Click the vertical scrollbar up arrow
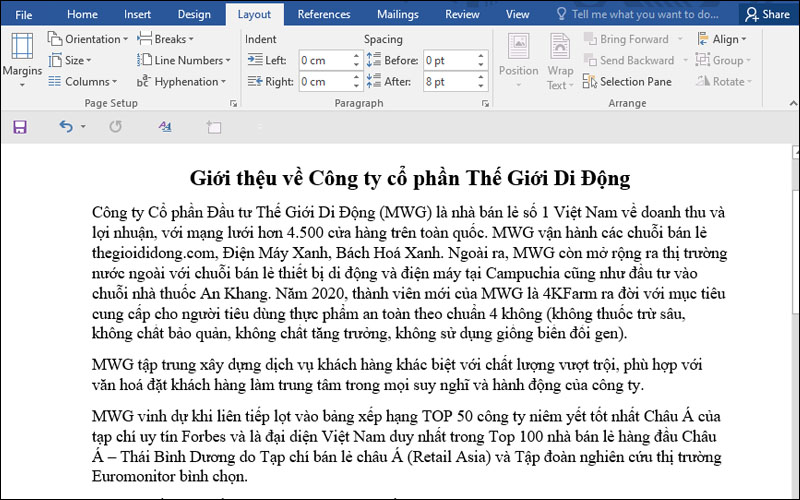Viewport: 800px width, 500px height. 795,152
